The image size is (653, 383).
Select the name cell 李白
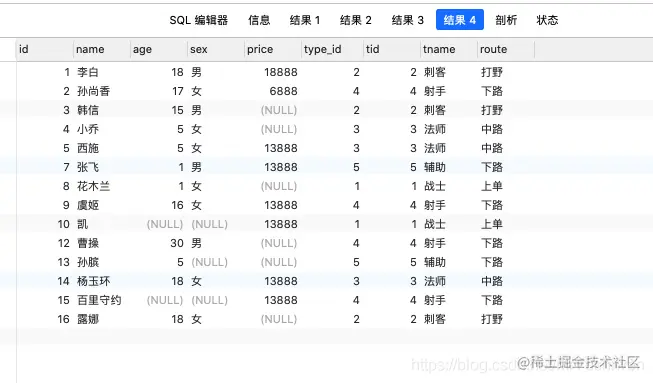pos(88,72)
